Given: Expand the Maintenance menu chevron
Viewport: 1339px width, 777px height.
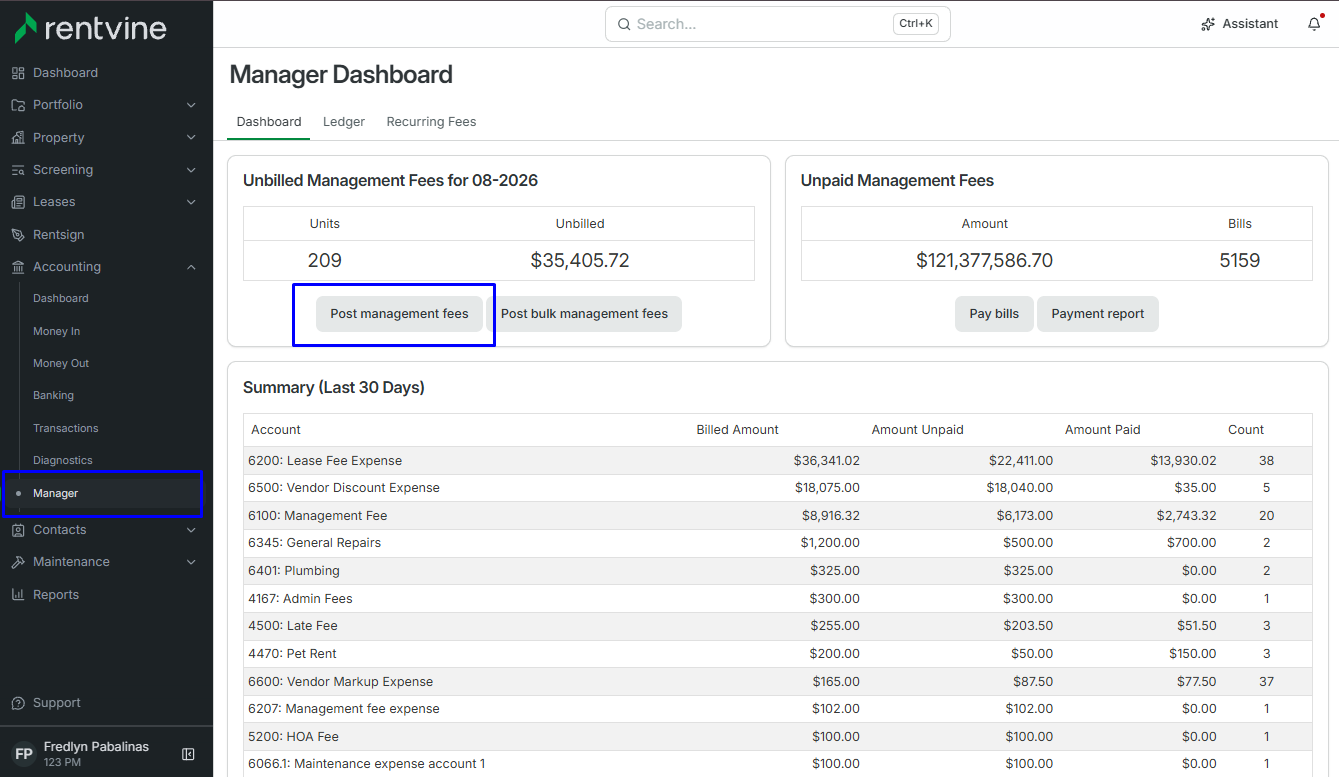Looking at the screenshot, I should (191, 562).
